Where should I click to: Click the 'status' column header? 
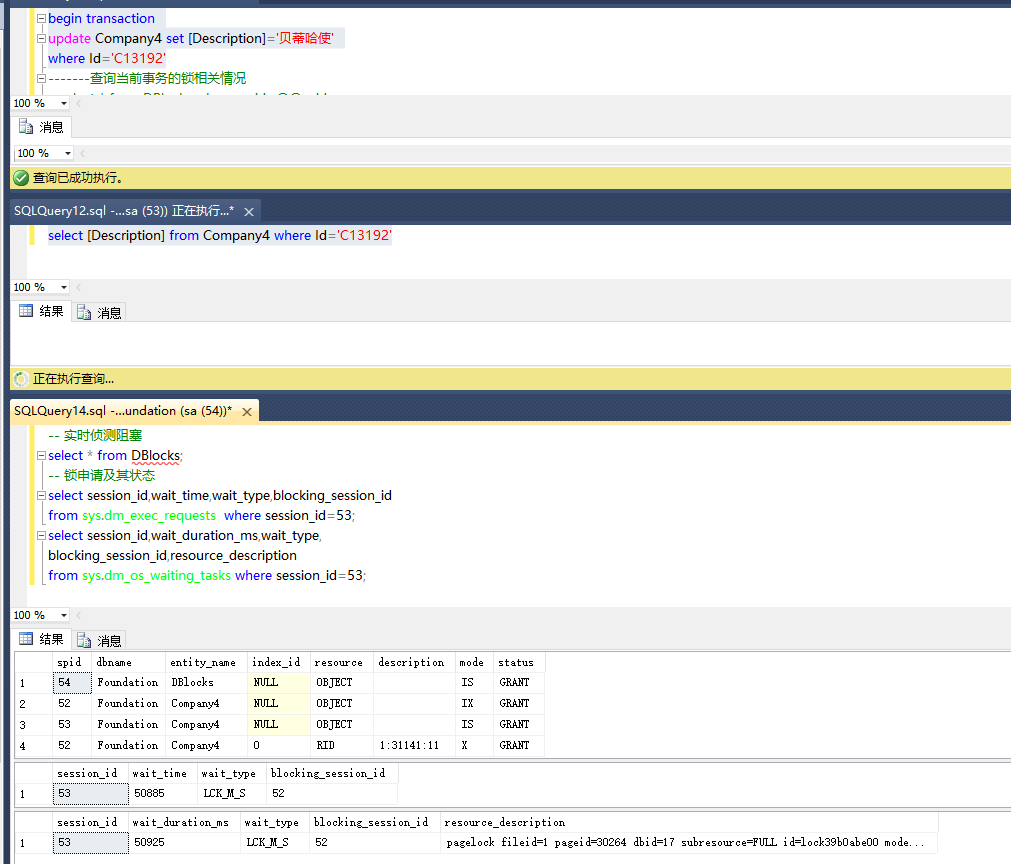(520, 662)
